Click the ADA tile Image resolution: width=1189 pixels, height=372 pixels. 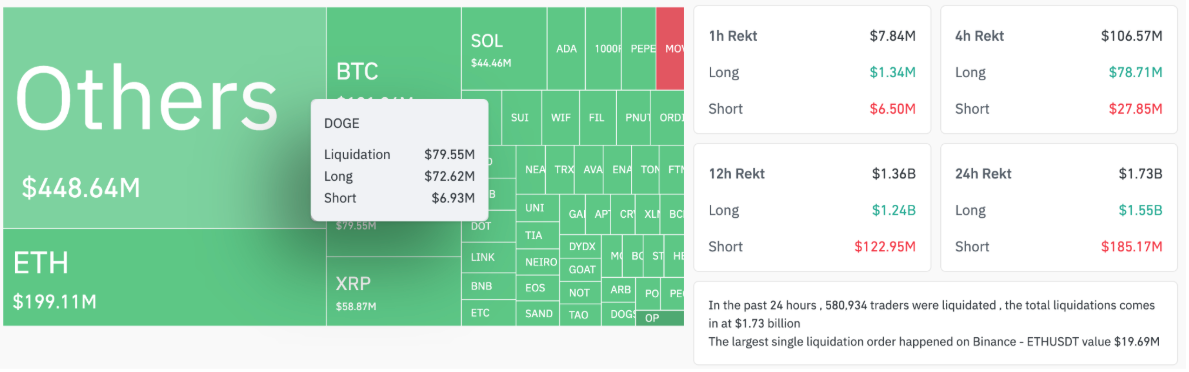pos(566,48)
